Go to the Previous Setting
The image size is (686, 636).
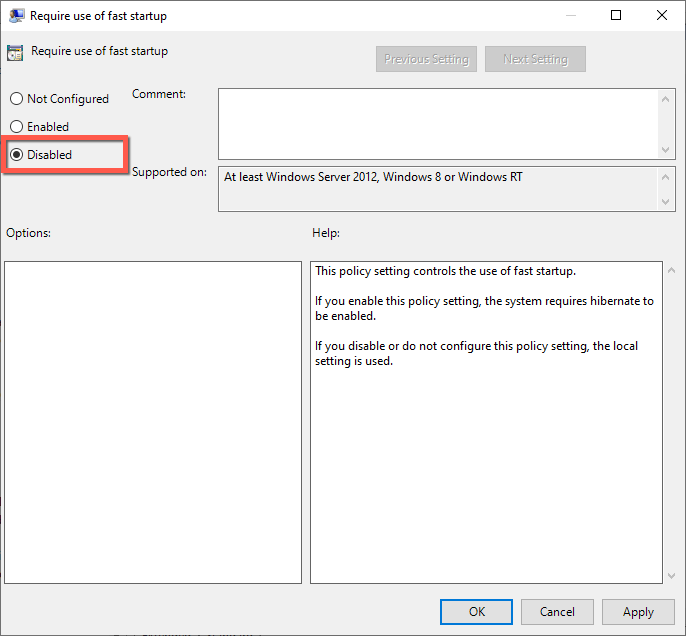[427, 59]
